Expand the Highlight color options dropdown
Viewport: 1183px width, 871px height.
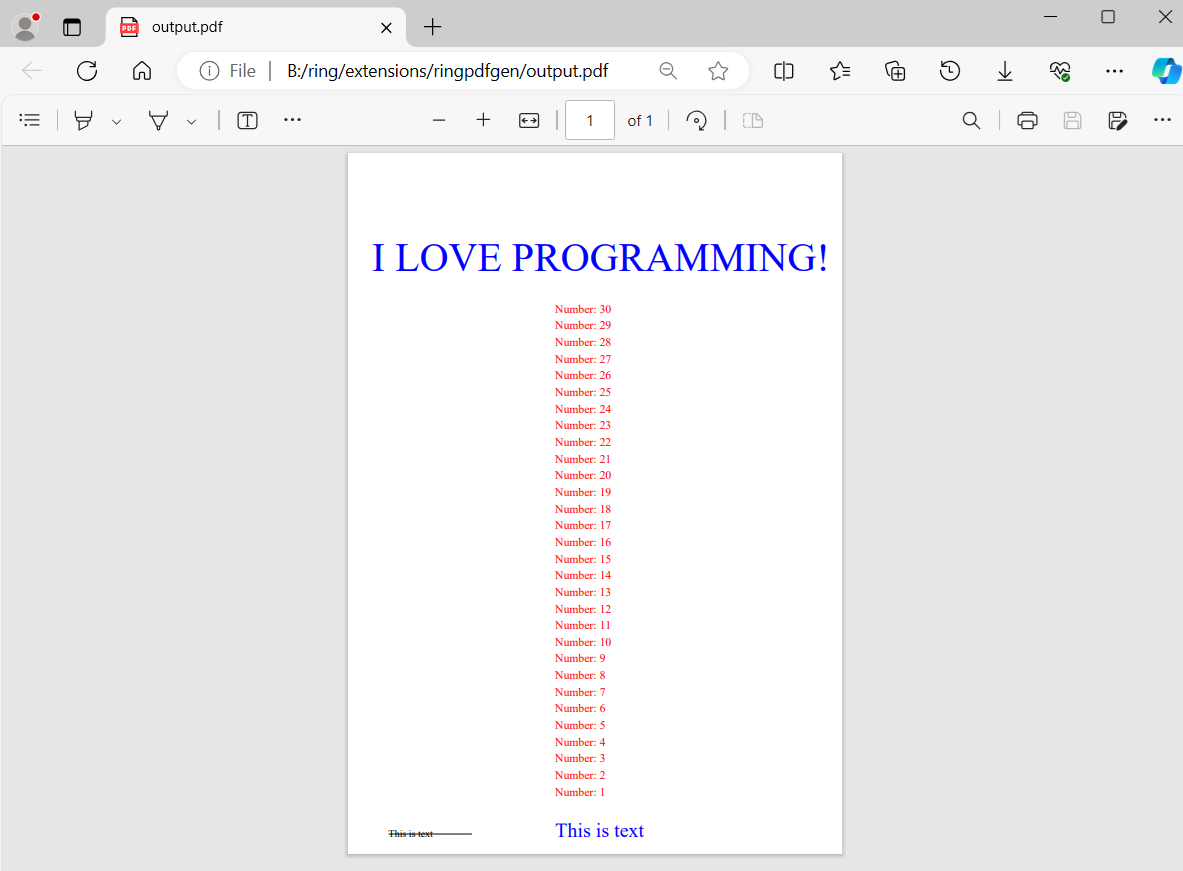coord(116,122)
